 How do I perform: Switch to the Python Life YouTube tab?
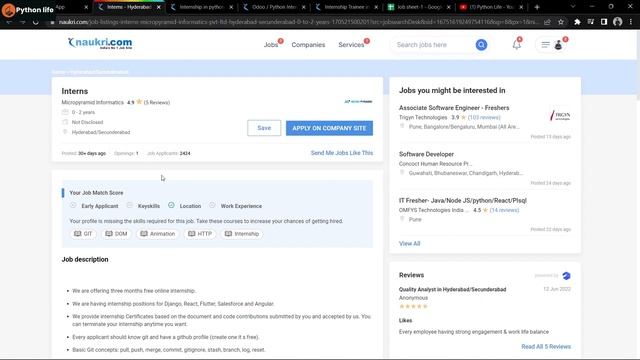click(491, 7)
